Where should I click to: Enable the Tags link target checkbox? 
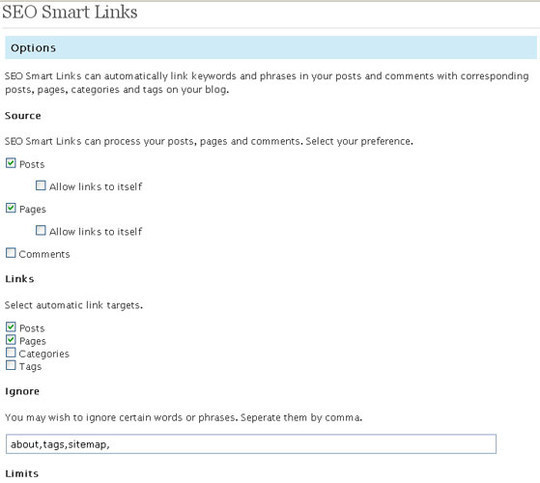coord(11,365)
